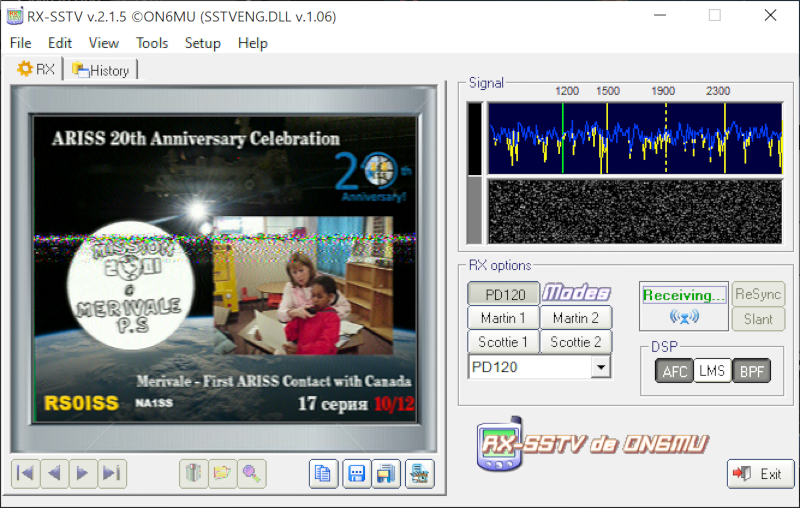Screen dimensions: 800x508
Task: Click the waterfall noise display
Action: click(x=635, y=211)
